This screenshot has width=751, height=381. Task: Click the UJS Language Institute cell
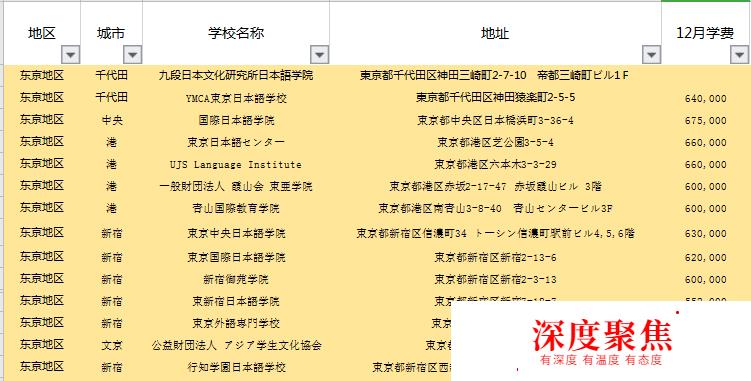pos(236,164)
